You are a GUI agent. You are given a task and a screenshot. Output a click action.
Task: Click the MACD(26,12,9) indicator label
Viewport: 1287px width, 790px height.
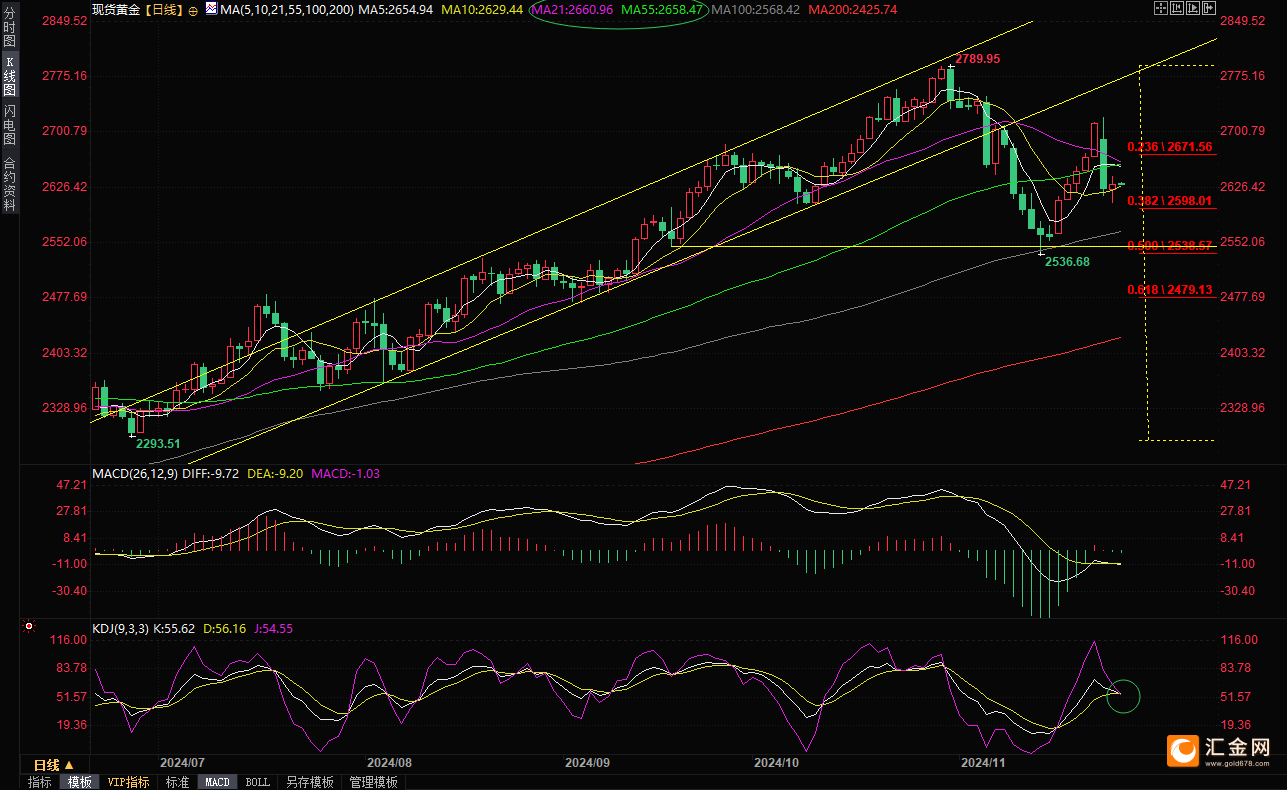tap(135, 473)
